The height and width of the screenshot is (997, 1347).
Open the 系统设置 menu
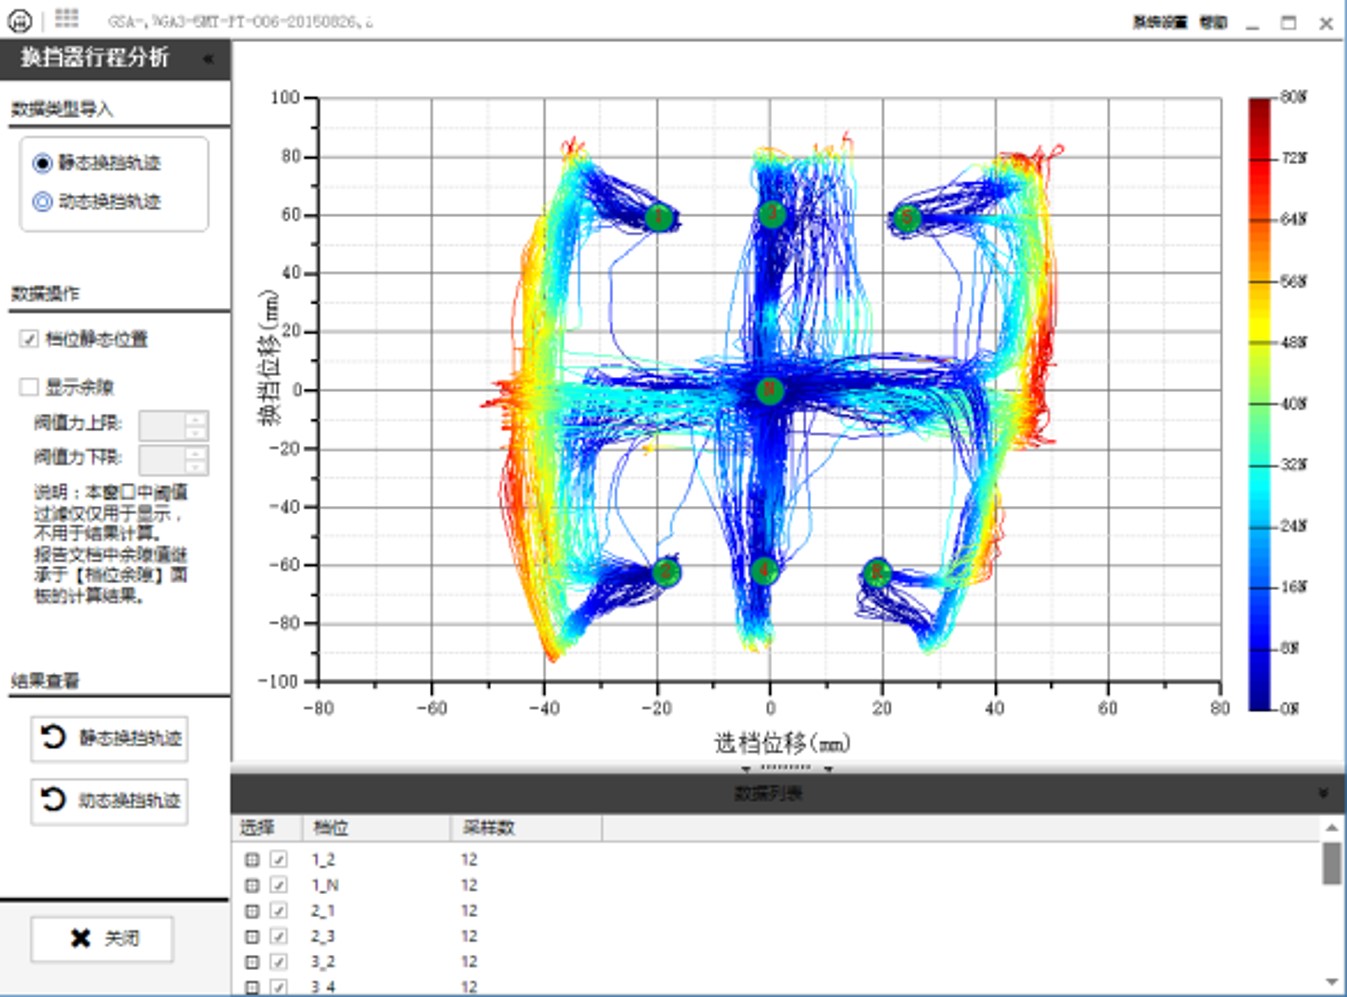[1159, 22]
